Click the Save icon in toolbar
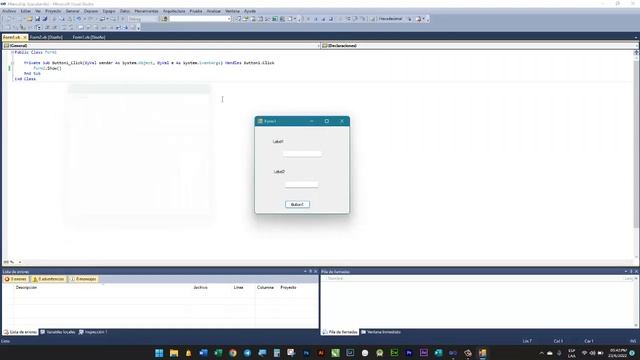640x360 pixels. click(37, 19)
